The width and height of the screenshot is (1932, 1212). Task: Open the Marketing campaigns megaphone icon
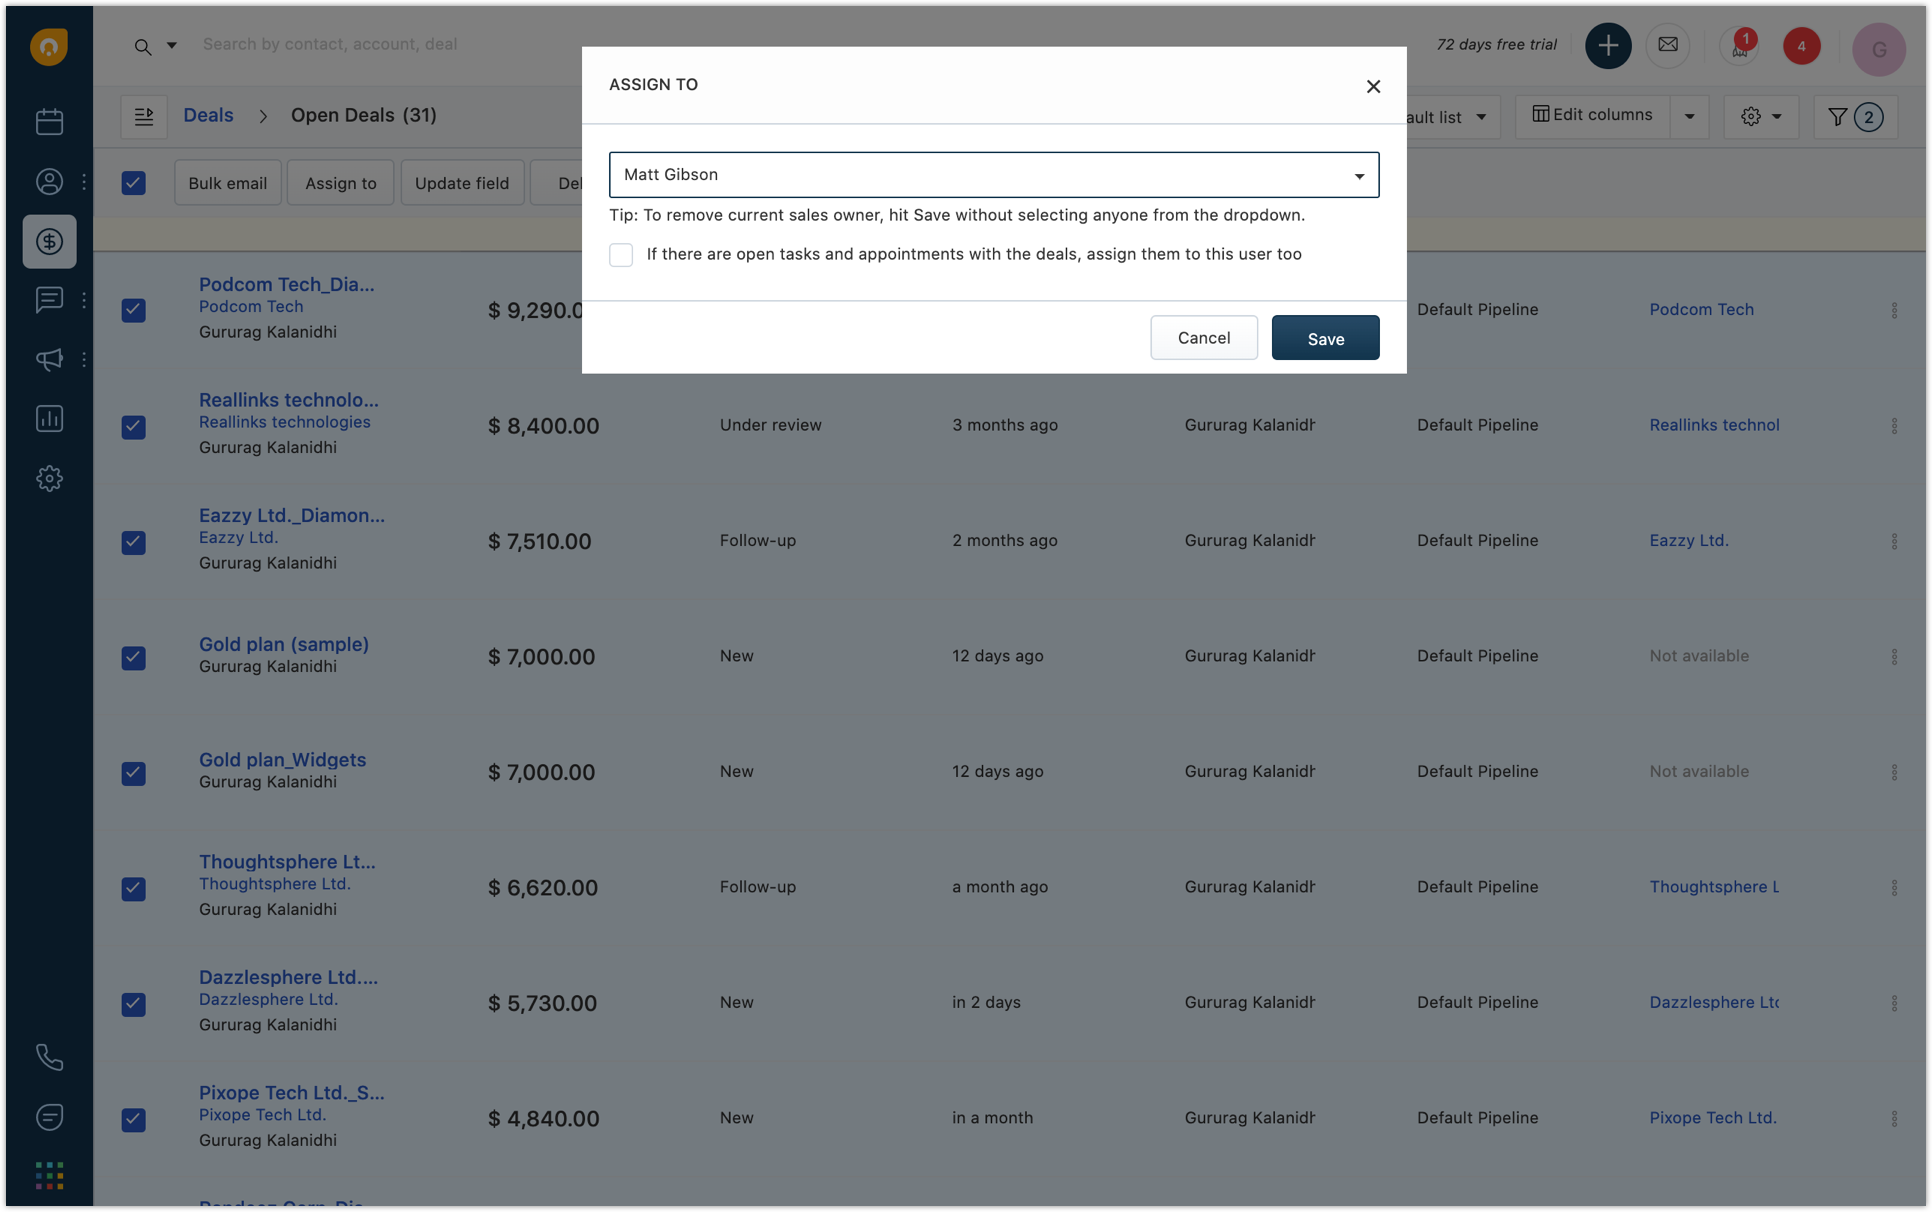click(x=49, y=359)
